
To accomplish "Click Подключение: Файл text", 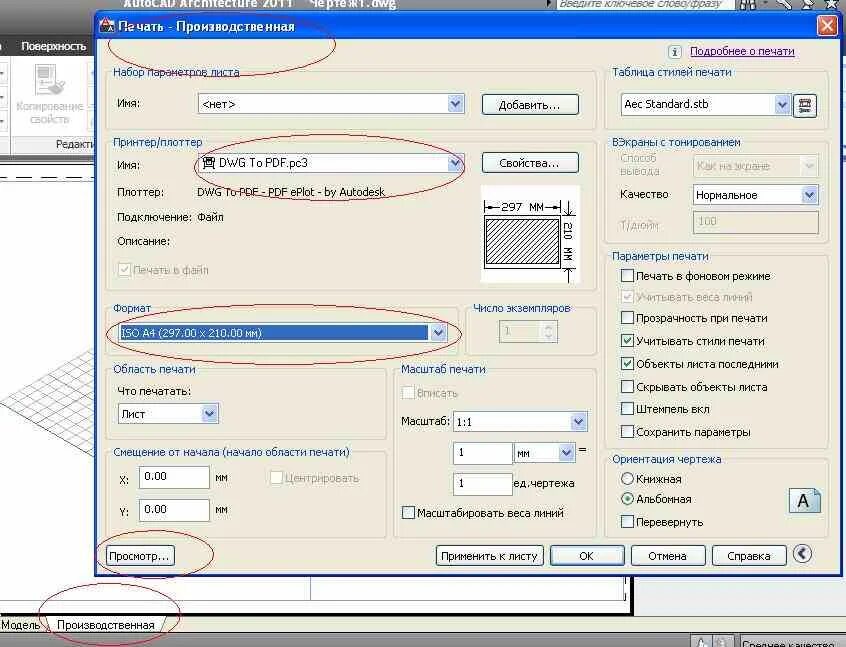I will (x=170, y=217).
